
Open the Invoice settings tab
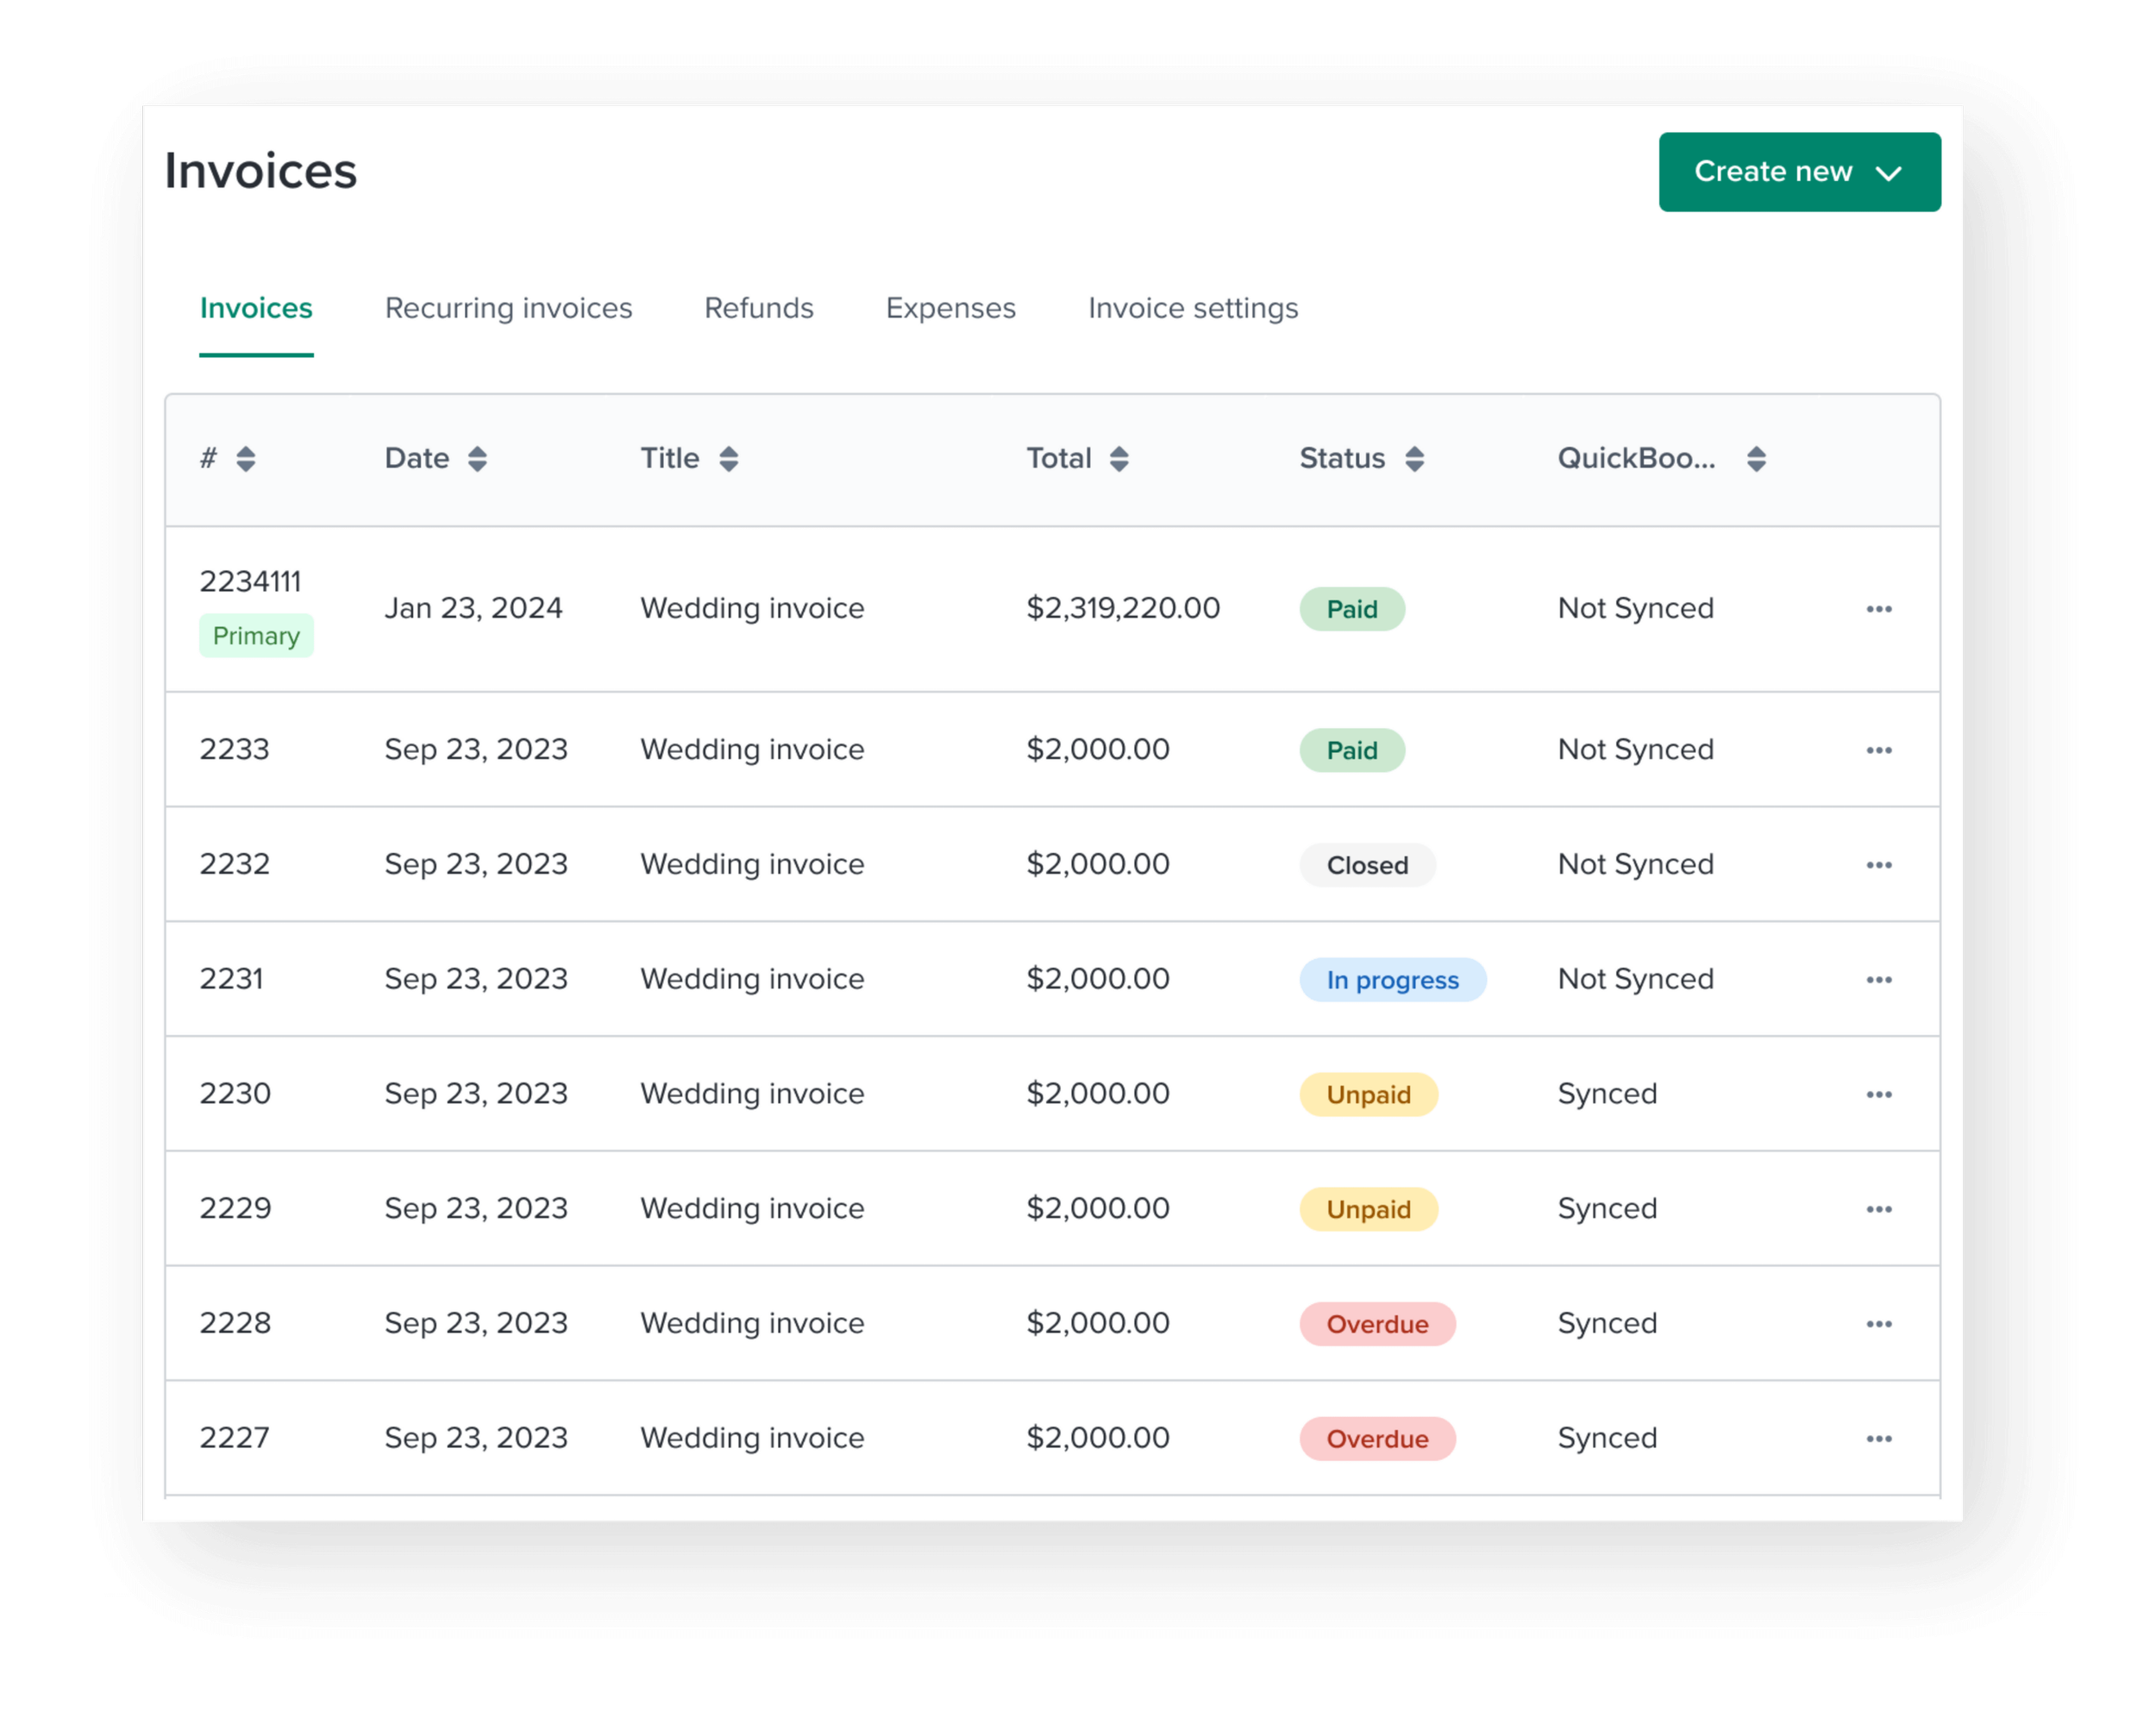click(x=1192, y=308)
